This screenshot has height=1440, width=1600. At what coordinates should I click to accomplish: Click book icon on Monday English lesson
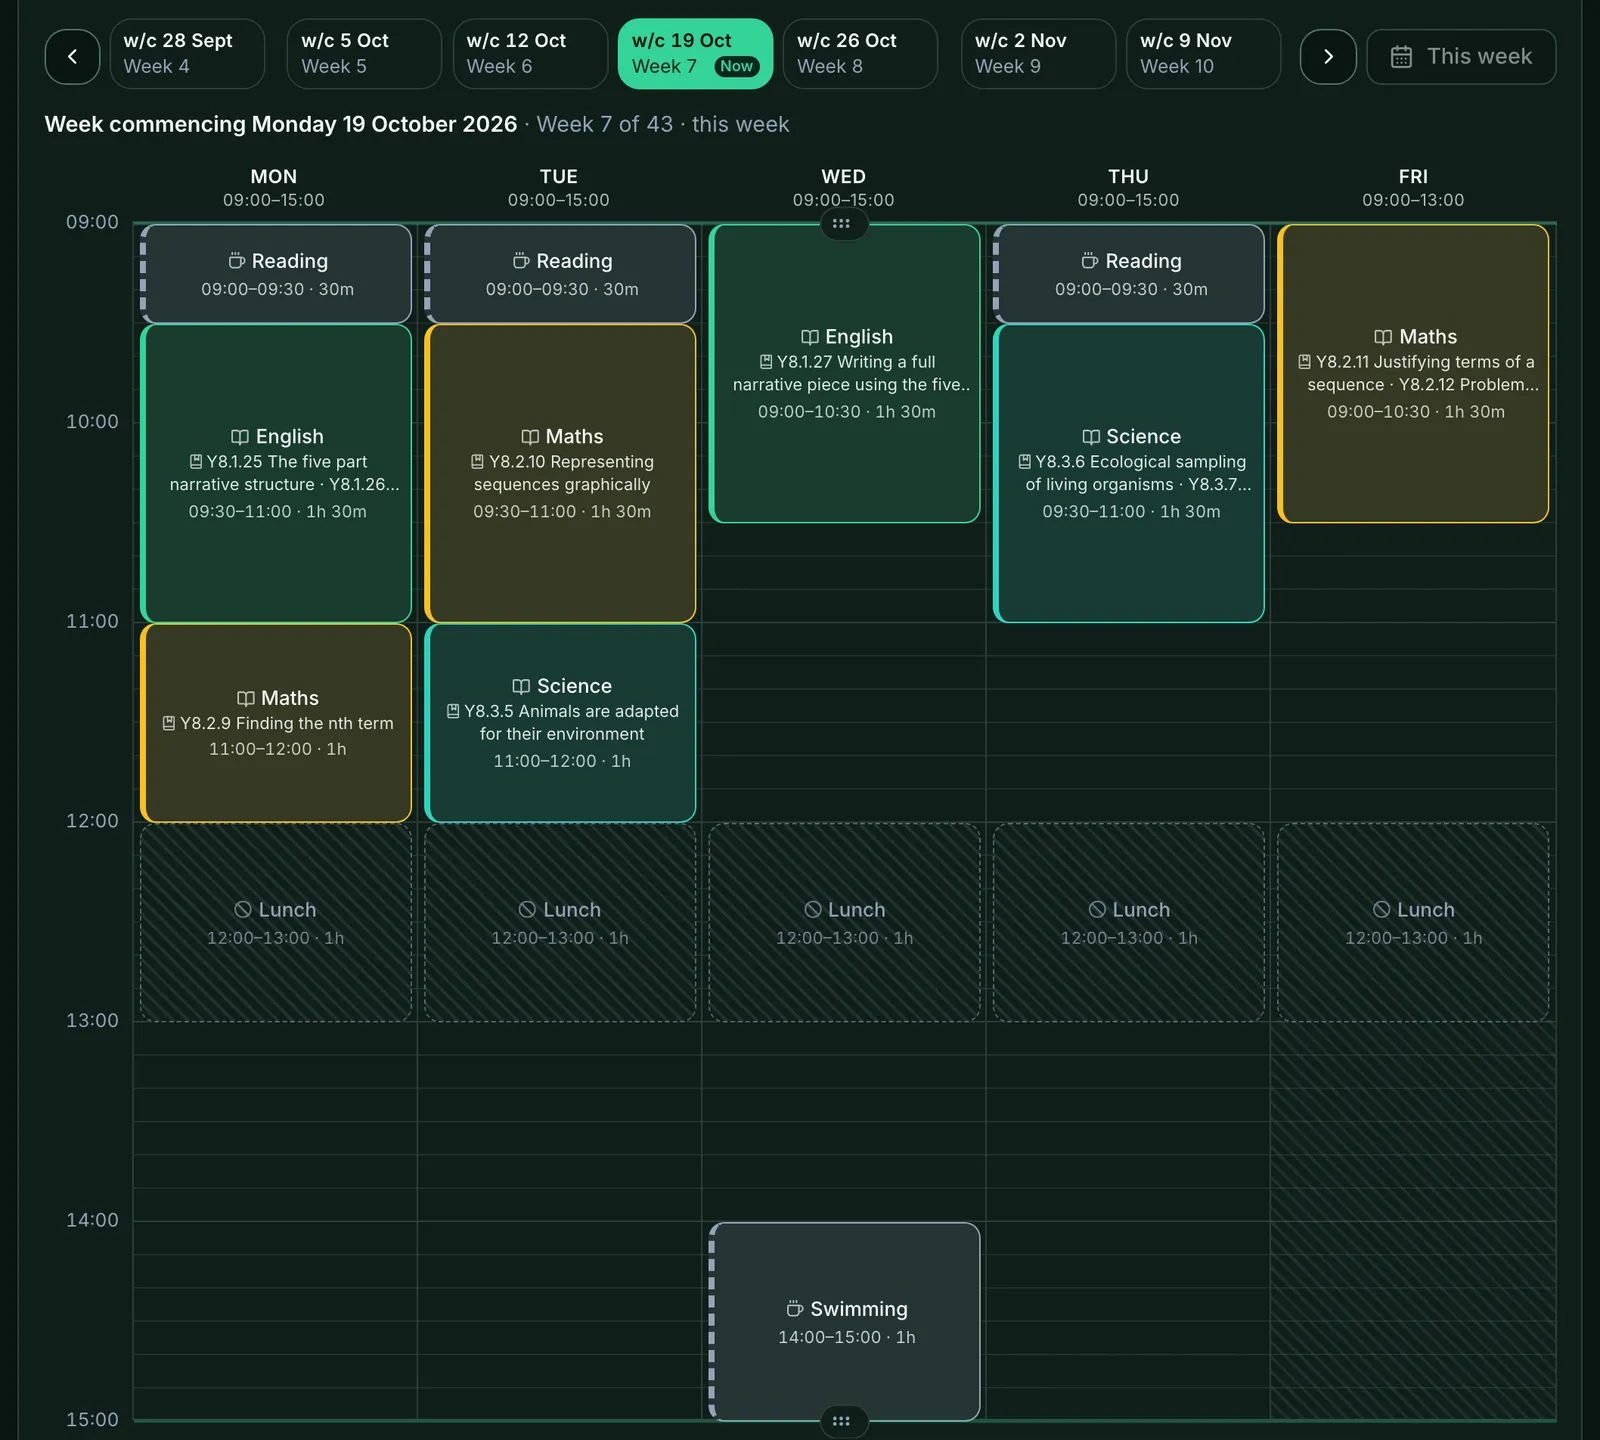pos(240,437)
